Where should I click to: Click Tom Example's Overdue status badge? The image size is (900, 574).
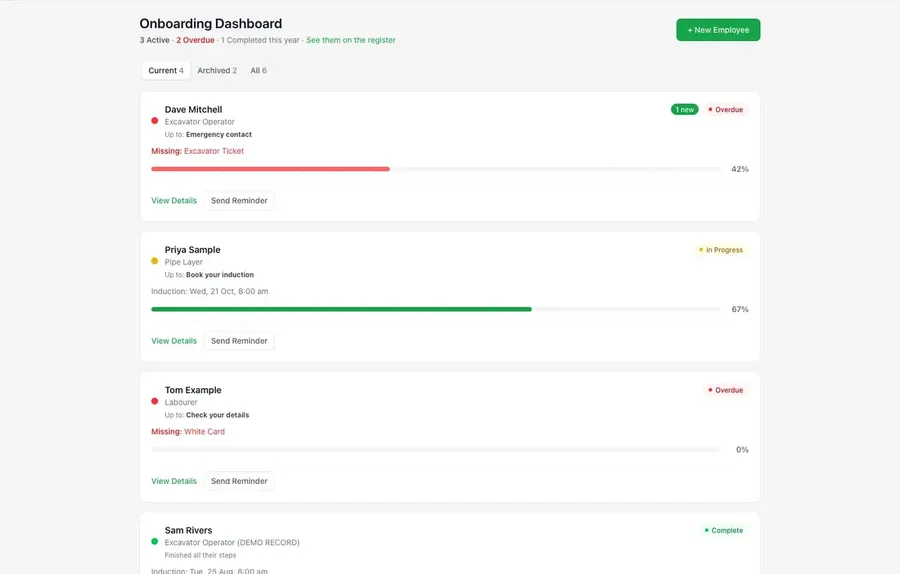pos(726,390)
